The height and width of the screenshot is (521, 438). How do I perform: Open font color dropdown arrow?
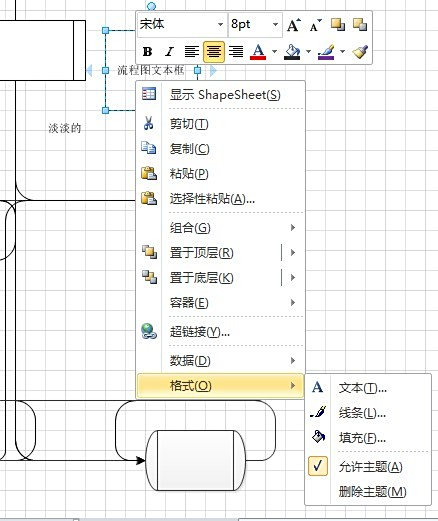coord(274,52)
